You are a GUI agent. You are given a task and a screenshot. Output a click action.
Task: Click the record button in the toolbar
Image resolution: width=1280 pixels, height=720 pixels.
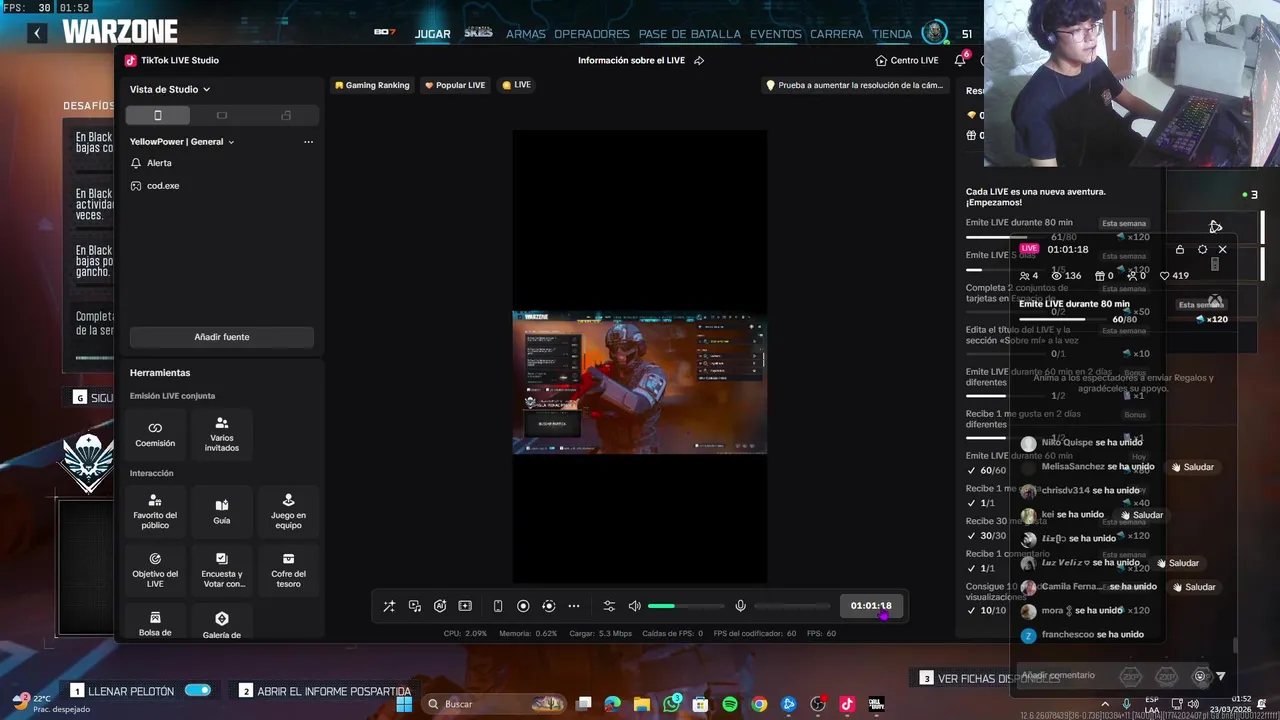point(523,606)
